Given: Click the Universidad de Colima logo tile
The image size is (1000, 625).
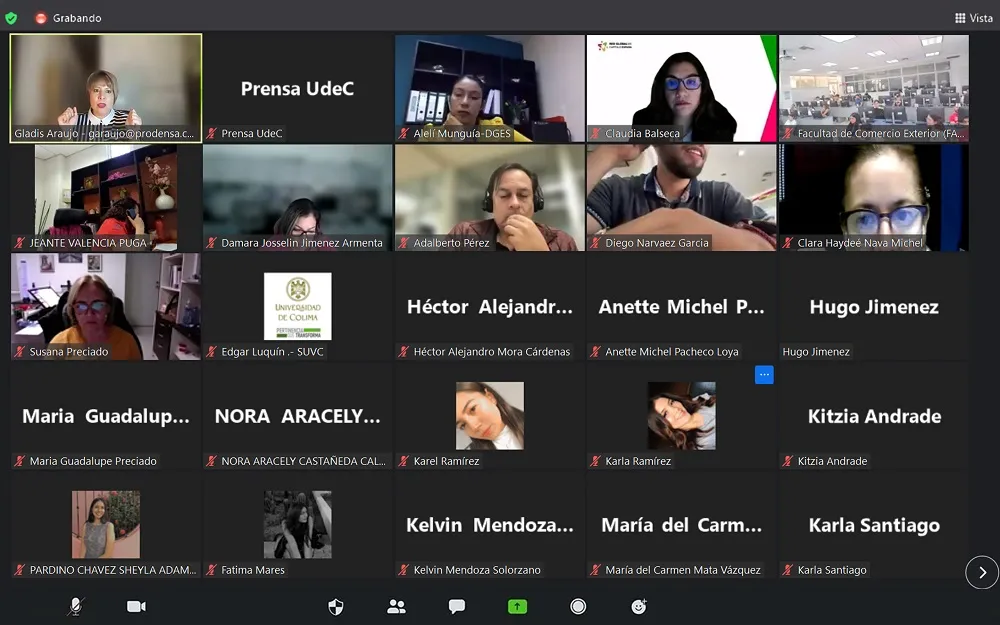Looking at the screenshot, I should coord(297,306).
